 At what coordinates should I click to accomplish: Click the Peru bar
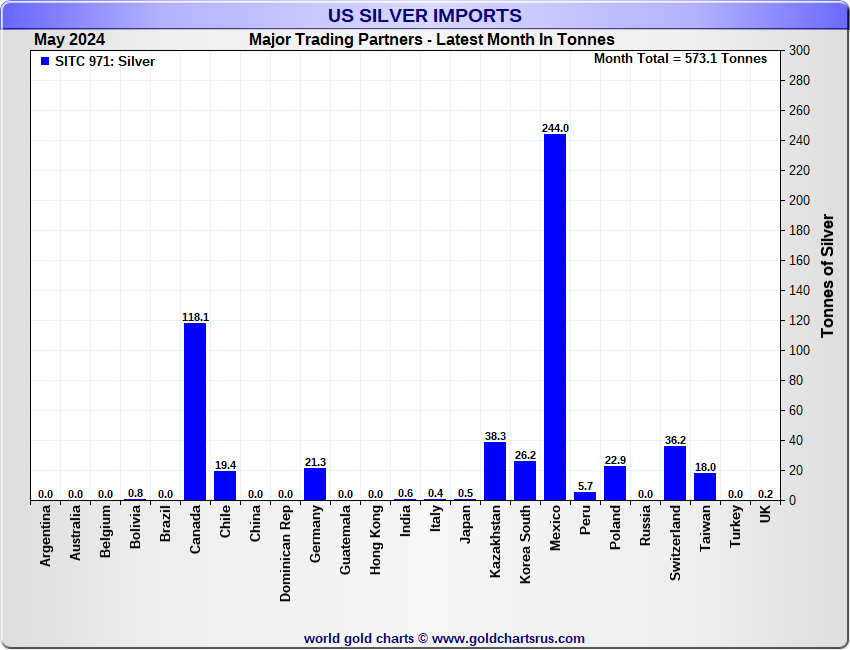pyautogui.click(x=585, y=496)
